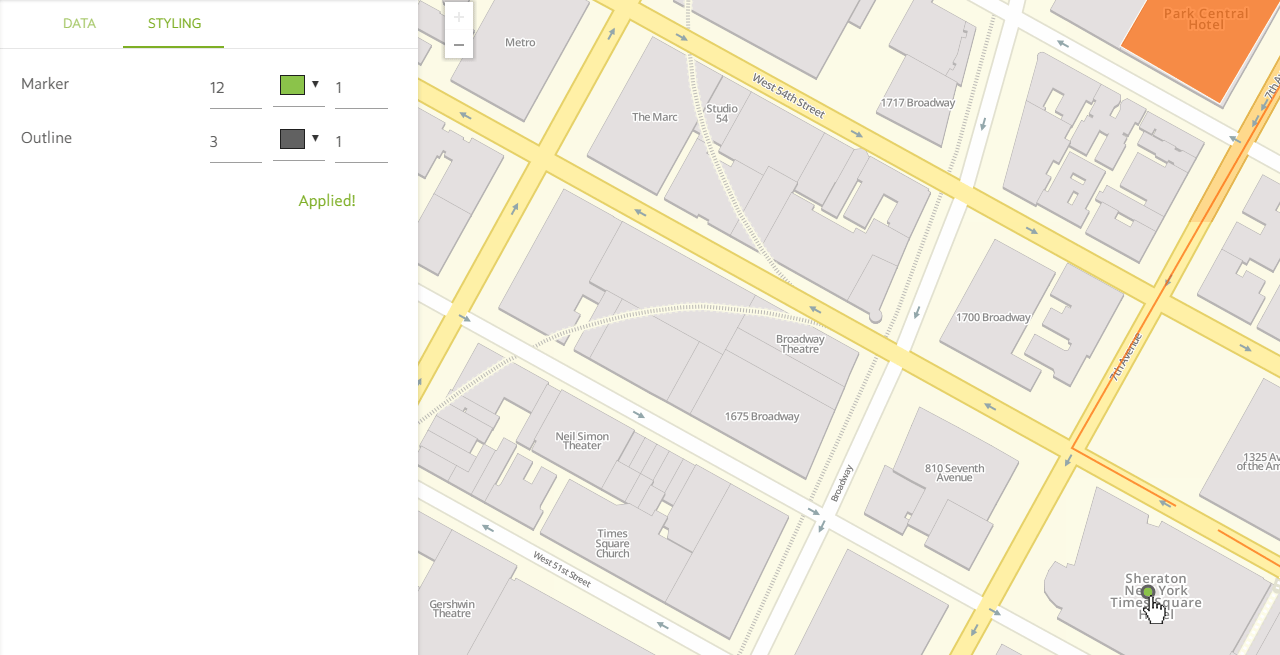Click the Marker label in styling panel
This screenshot has width=1280, height=655.
tap(45, 84)
